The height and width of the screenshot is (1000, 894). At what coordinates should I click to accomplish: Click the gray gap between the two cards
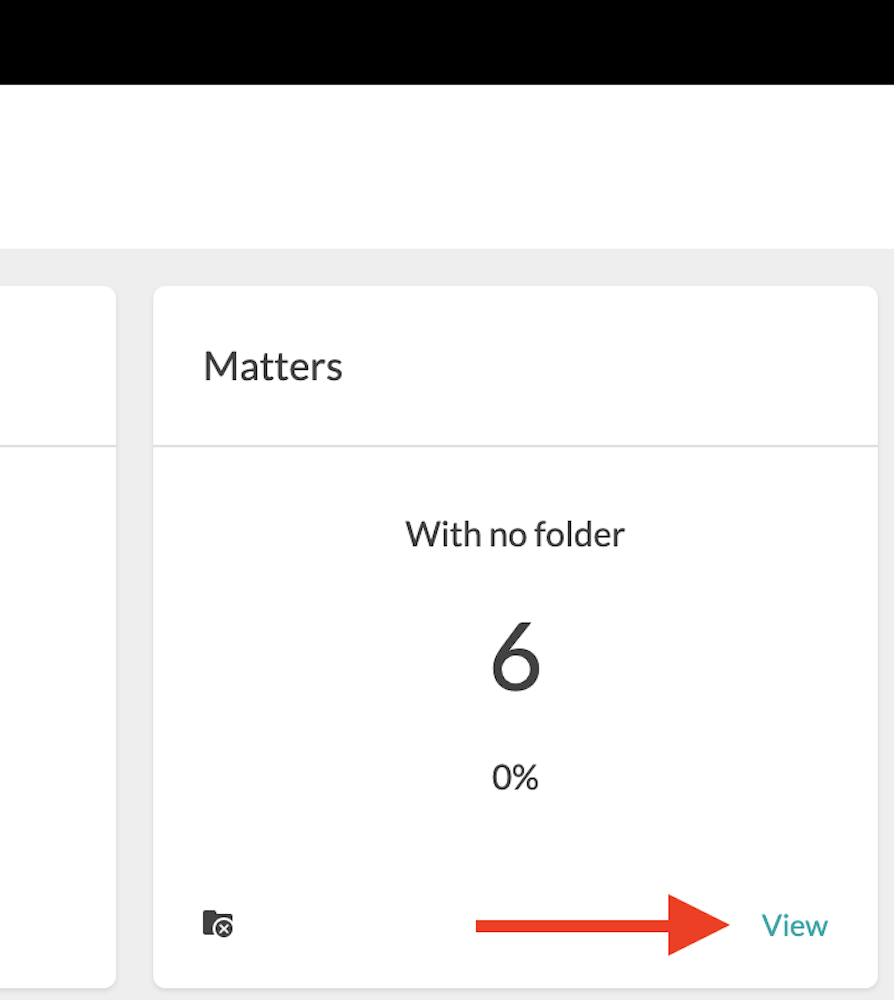tap(135, 636)
